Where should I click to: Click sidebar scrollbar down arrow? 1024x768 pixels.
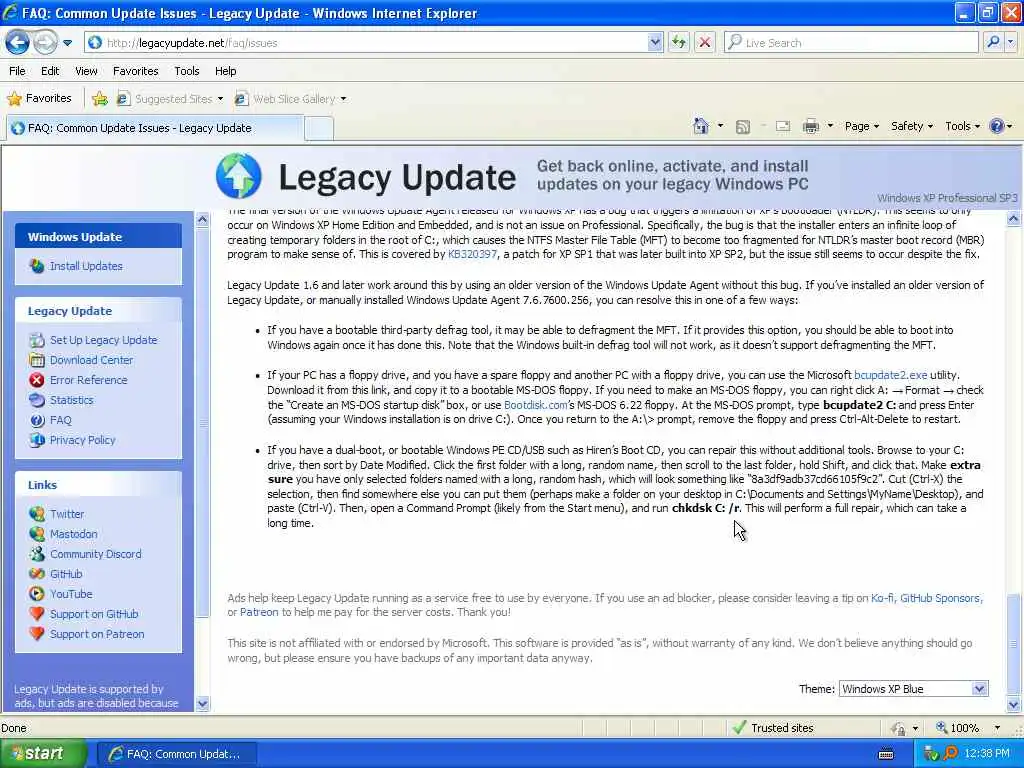point(202,703)
